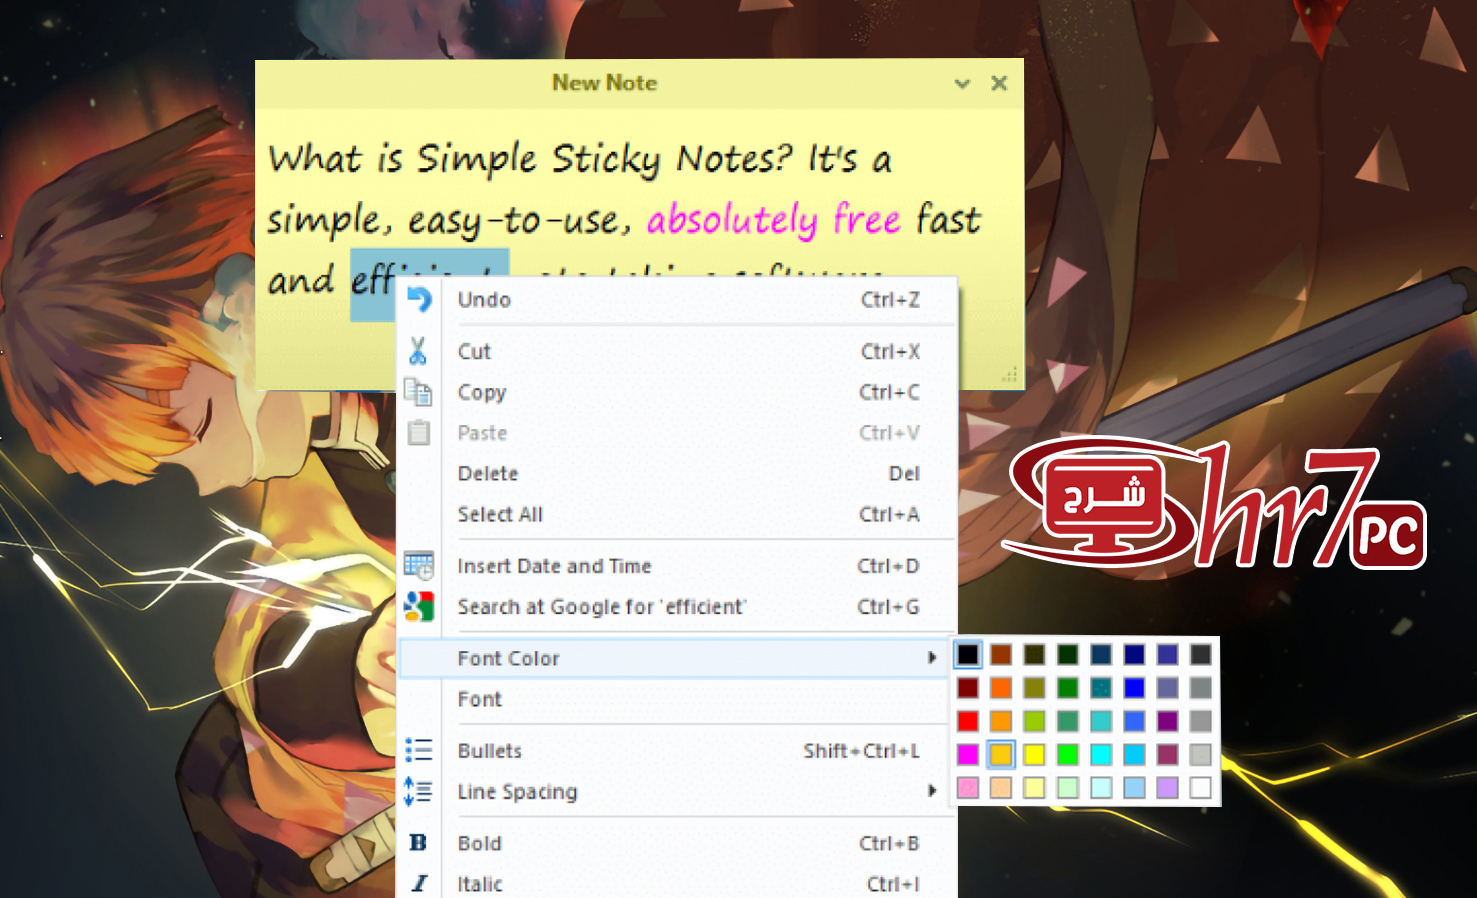
Task: Click the New Note title text
Action: click(605, 83)
